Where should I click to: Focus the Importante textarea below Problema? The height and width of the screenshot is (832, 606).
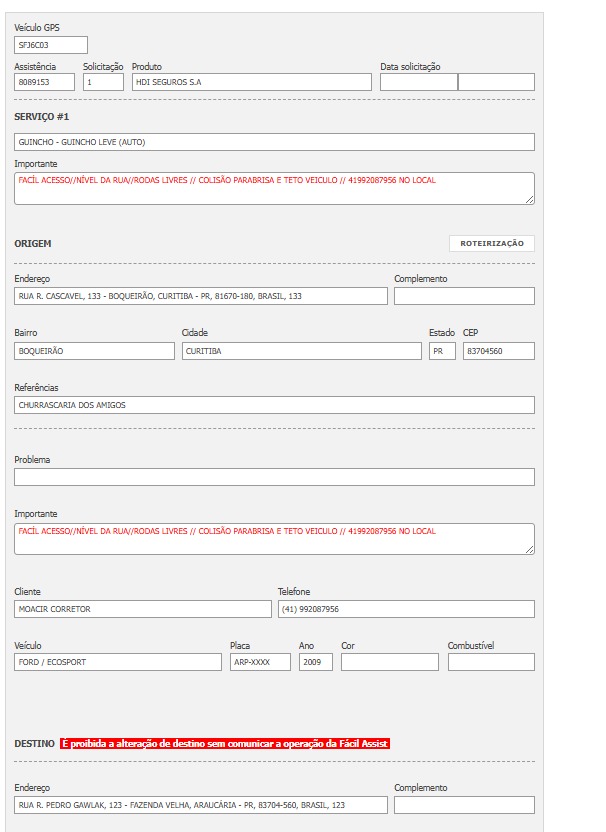click(x=274, y=539)
